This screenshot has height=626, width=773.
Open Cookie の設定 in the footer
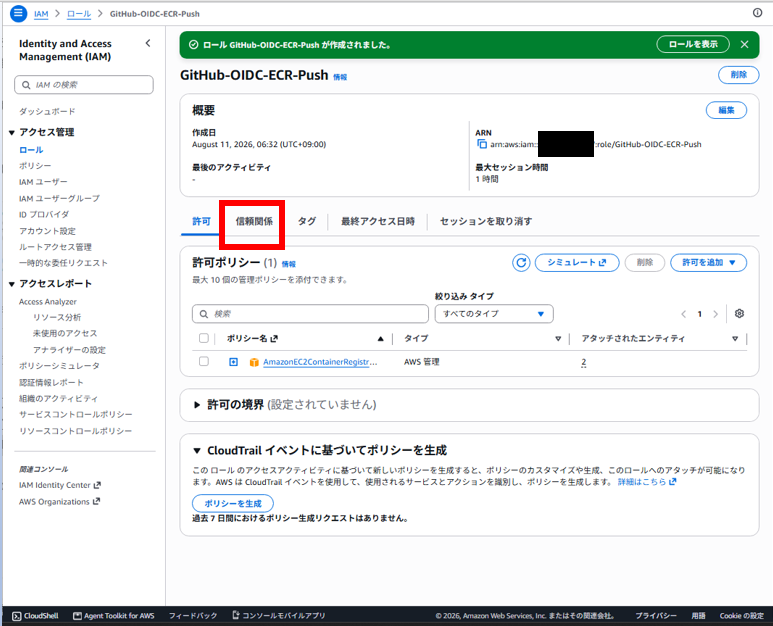pos(741,616)
